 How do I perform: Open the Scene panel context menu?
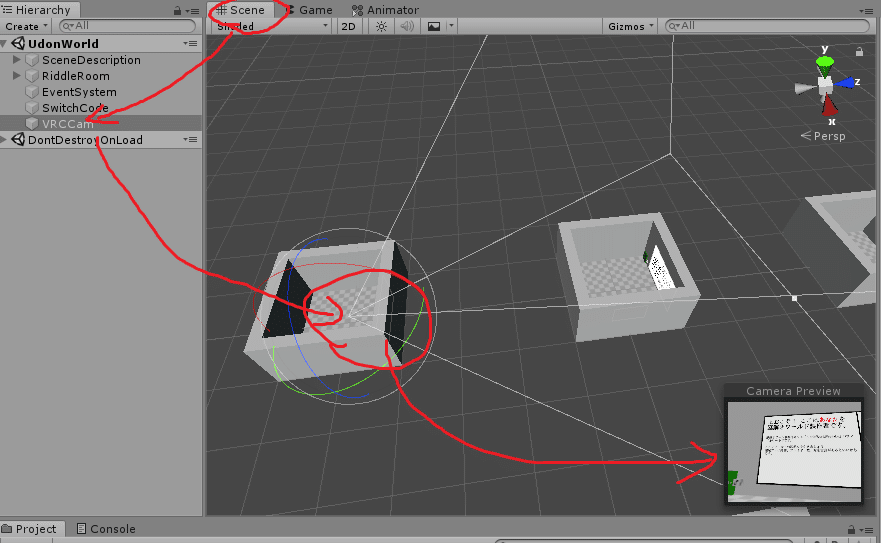pos(865,11)
